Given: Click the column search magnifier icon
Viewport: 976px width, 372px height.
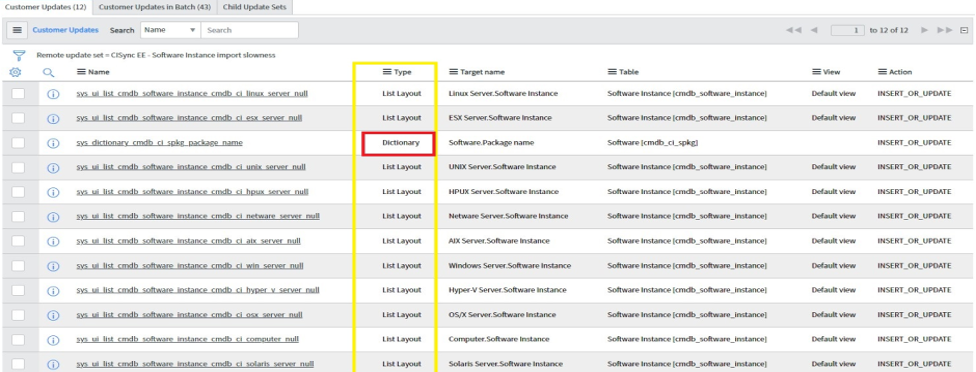Looking at the screenshot, I should tap(49, 72).
